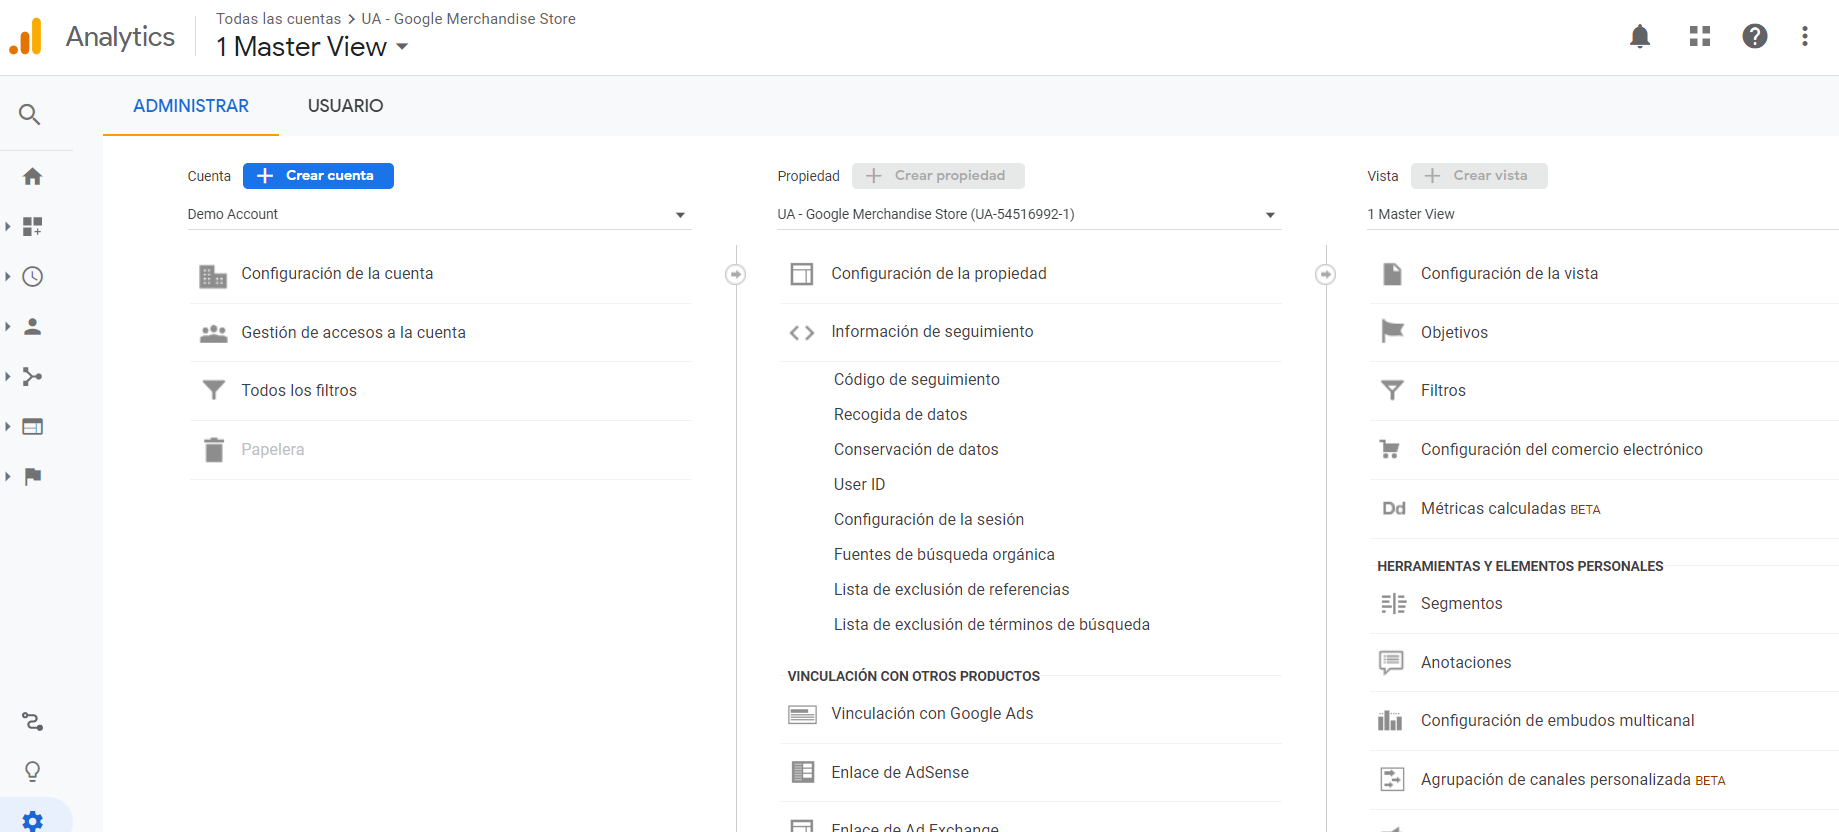Open the notifications bell
Screen dimensions: 1839x832
(1640, 37)
